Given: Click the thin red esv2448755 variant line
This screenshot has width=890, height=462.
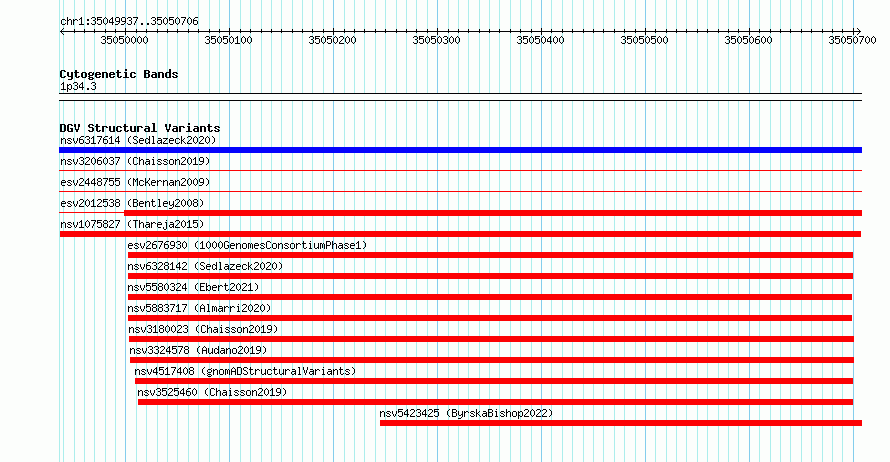Looking at the screenshot, I should coord(460,191).
